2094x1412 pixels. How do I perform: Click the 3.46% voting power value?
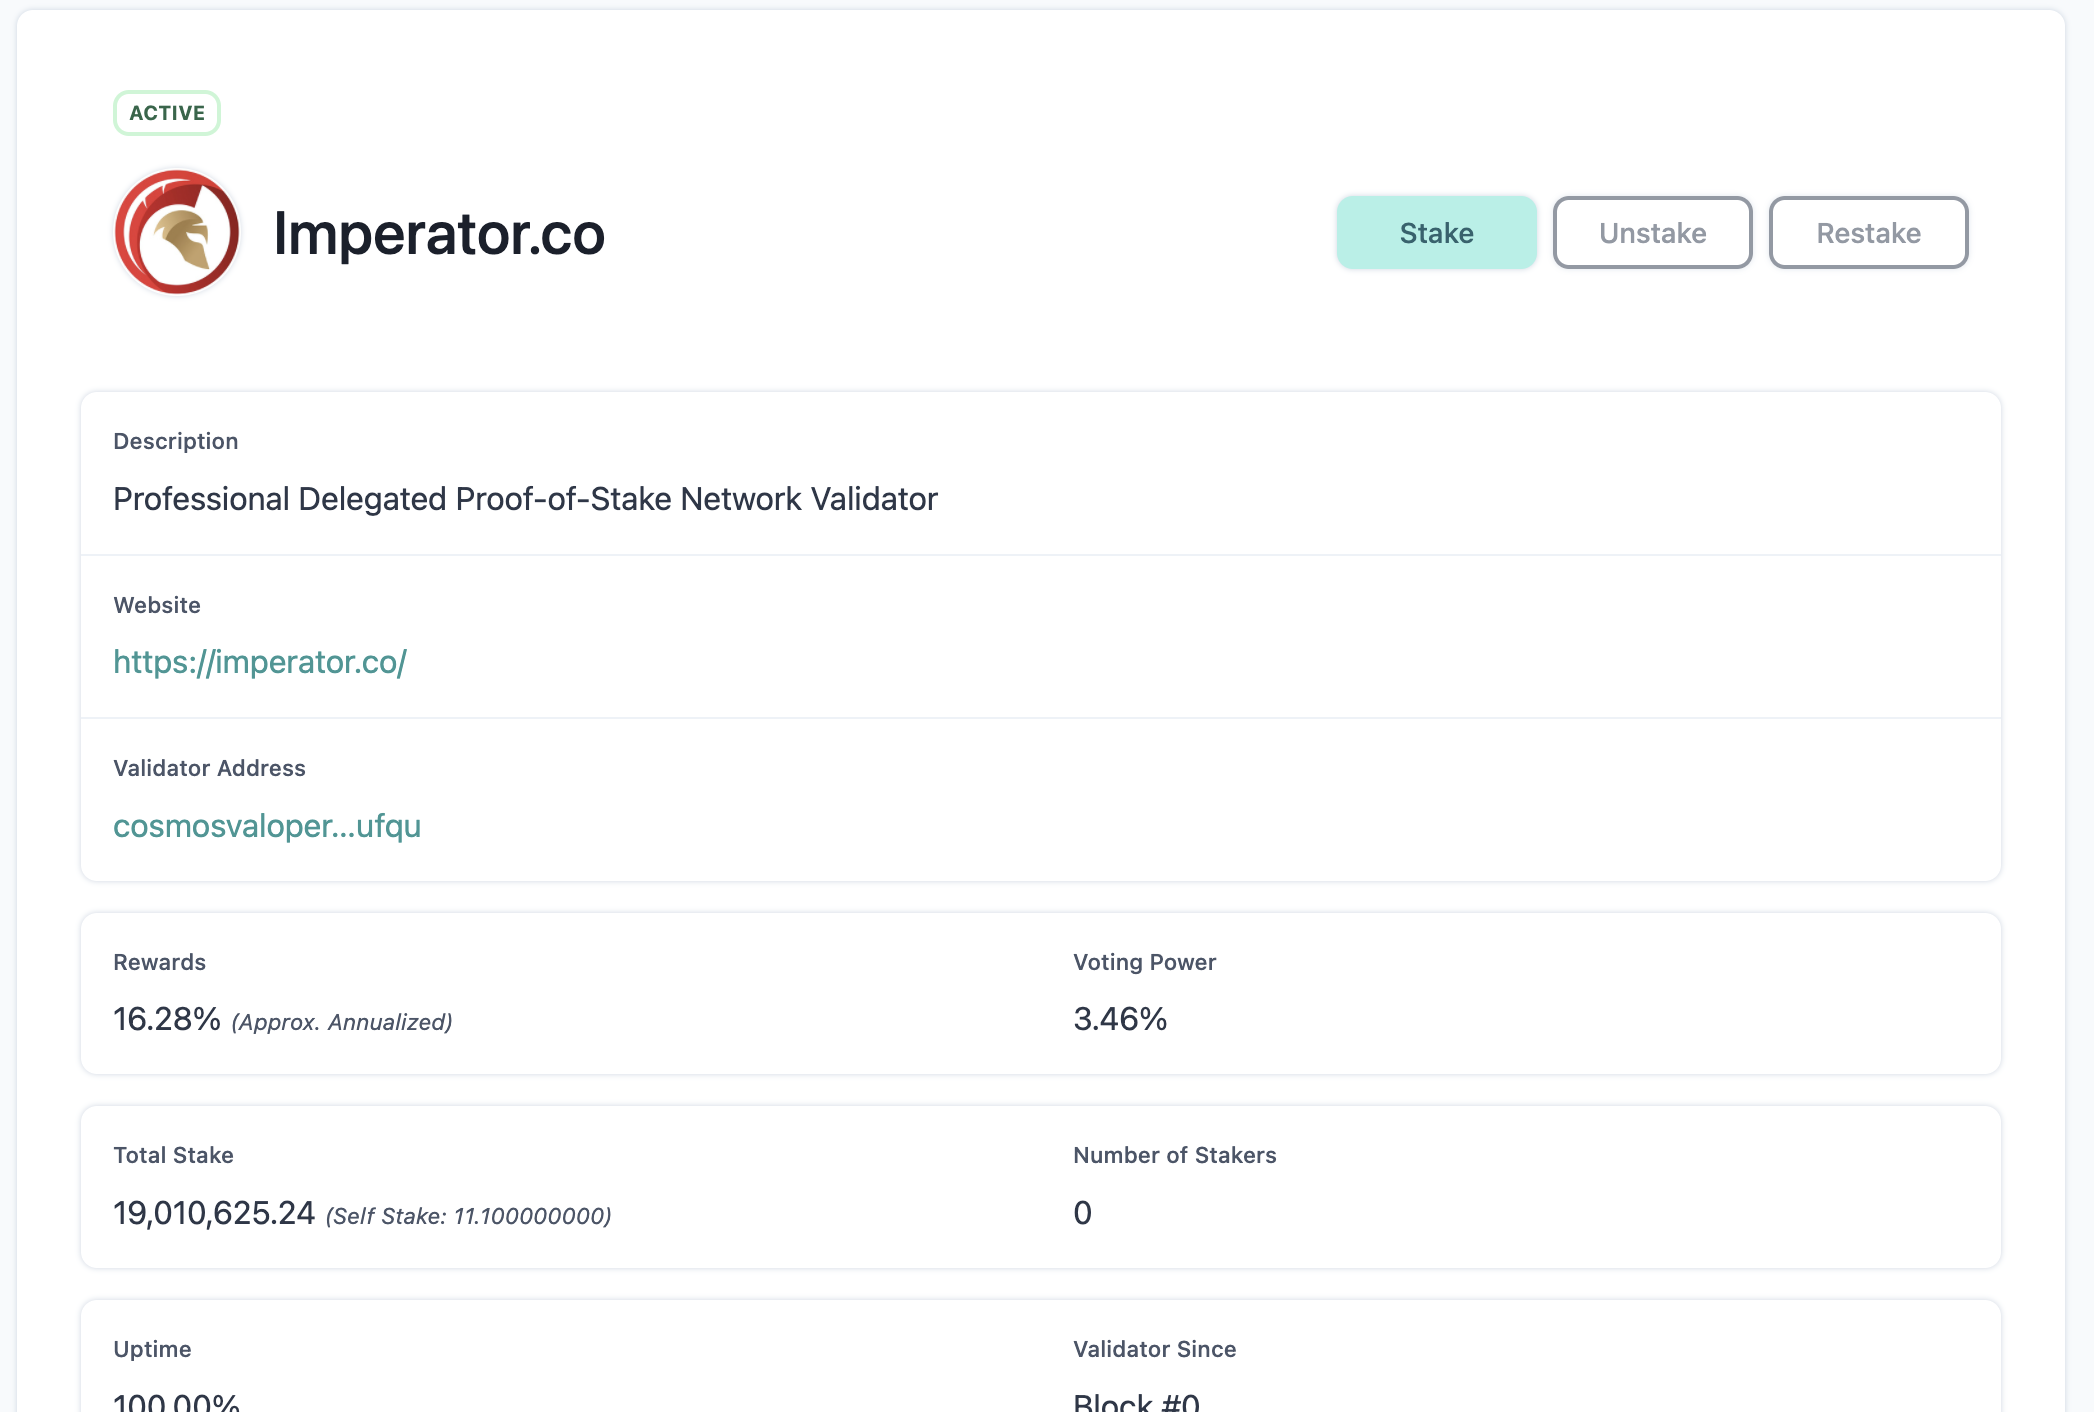[x=1120, y=1019]
